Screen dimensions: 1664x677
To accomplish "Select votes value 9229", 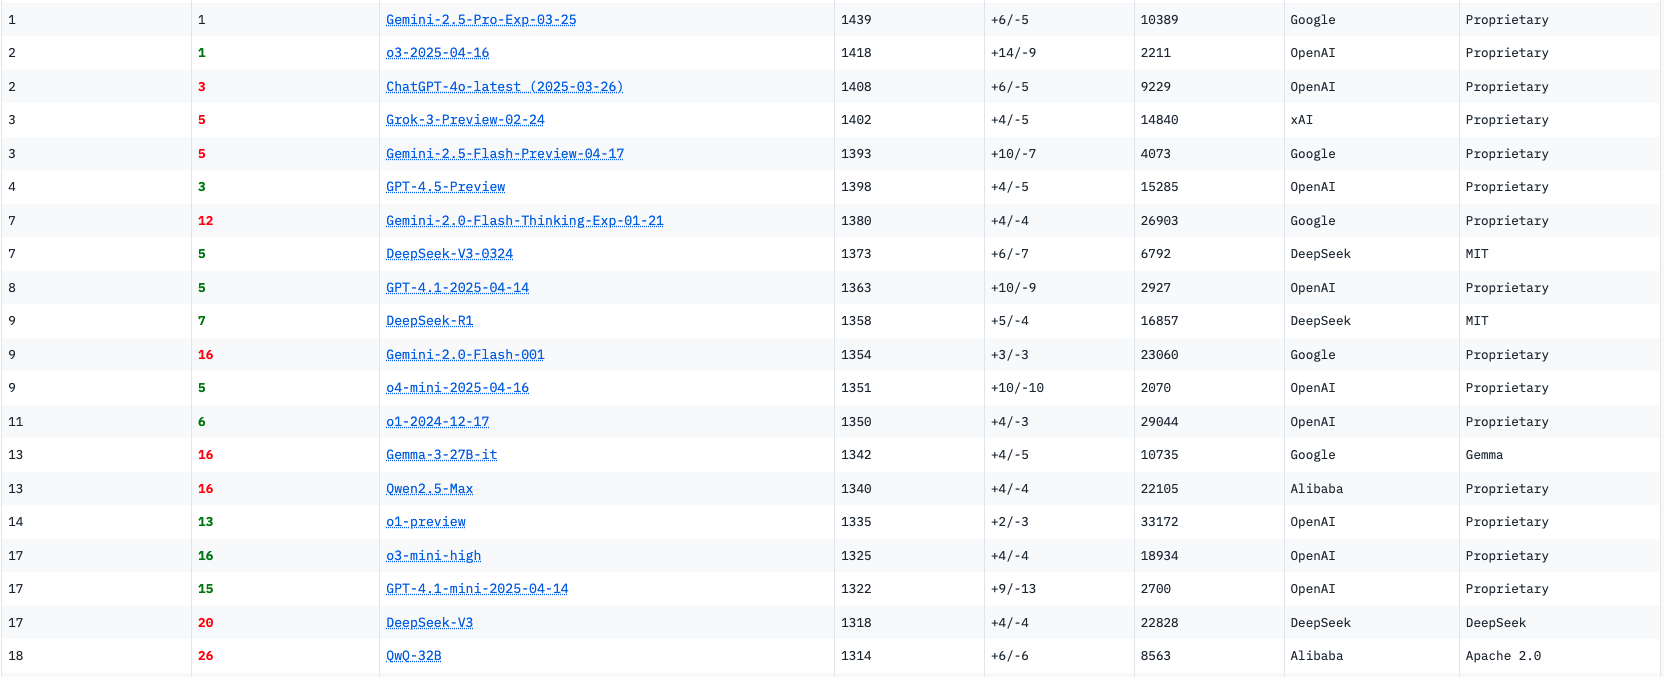I will (x=1156, y=87).
